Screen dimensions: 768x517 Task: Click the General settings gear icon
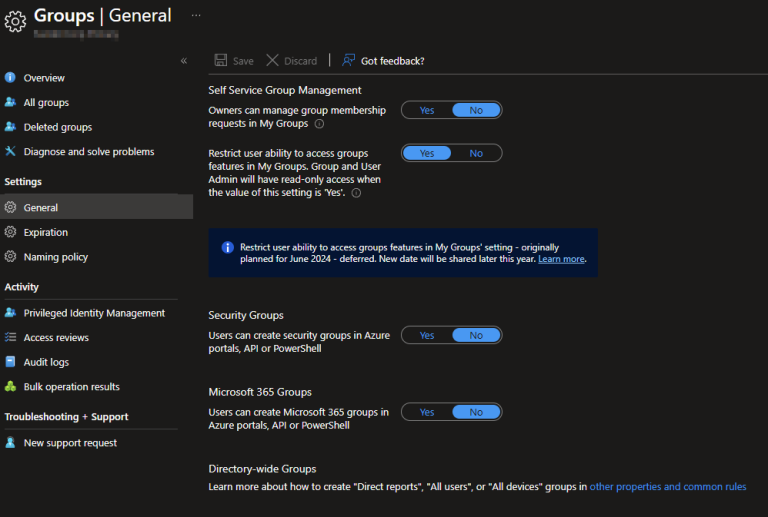(x=10, y=207)
